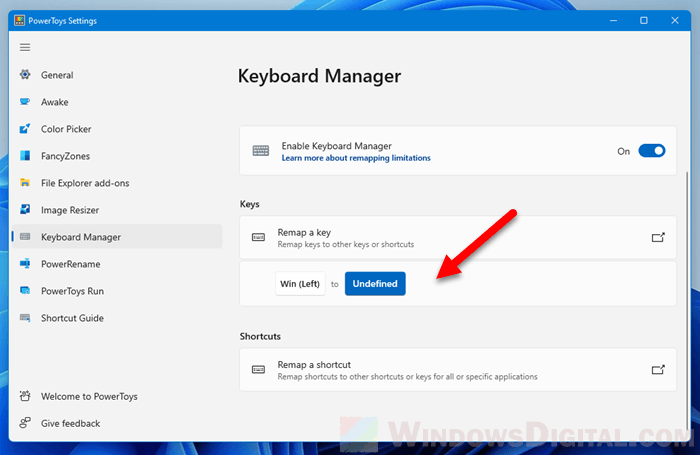Click the Image Resizer icon

25,209
